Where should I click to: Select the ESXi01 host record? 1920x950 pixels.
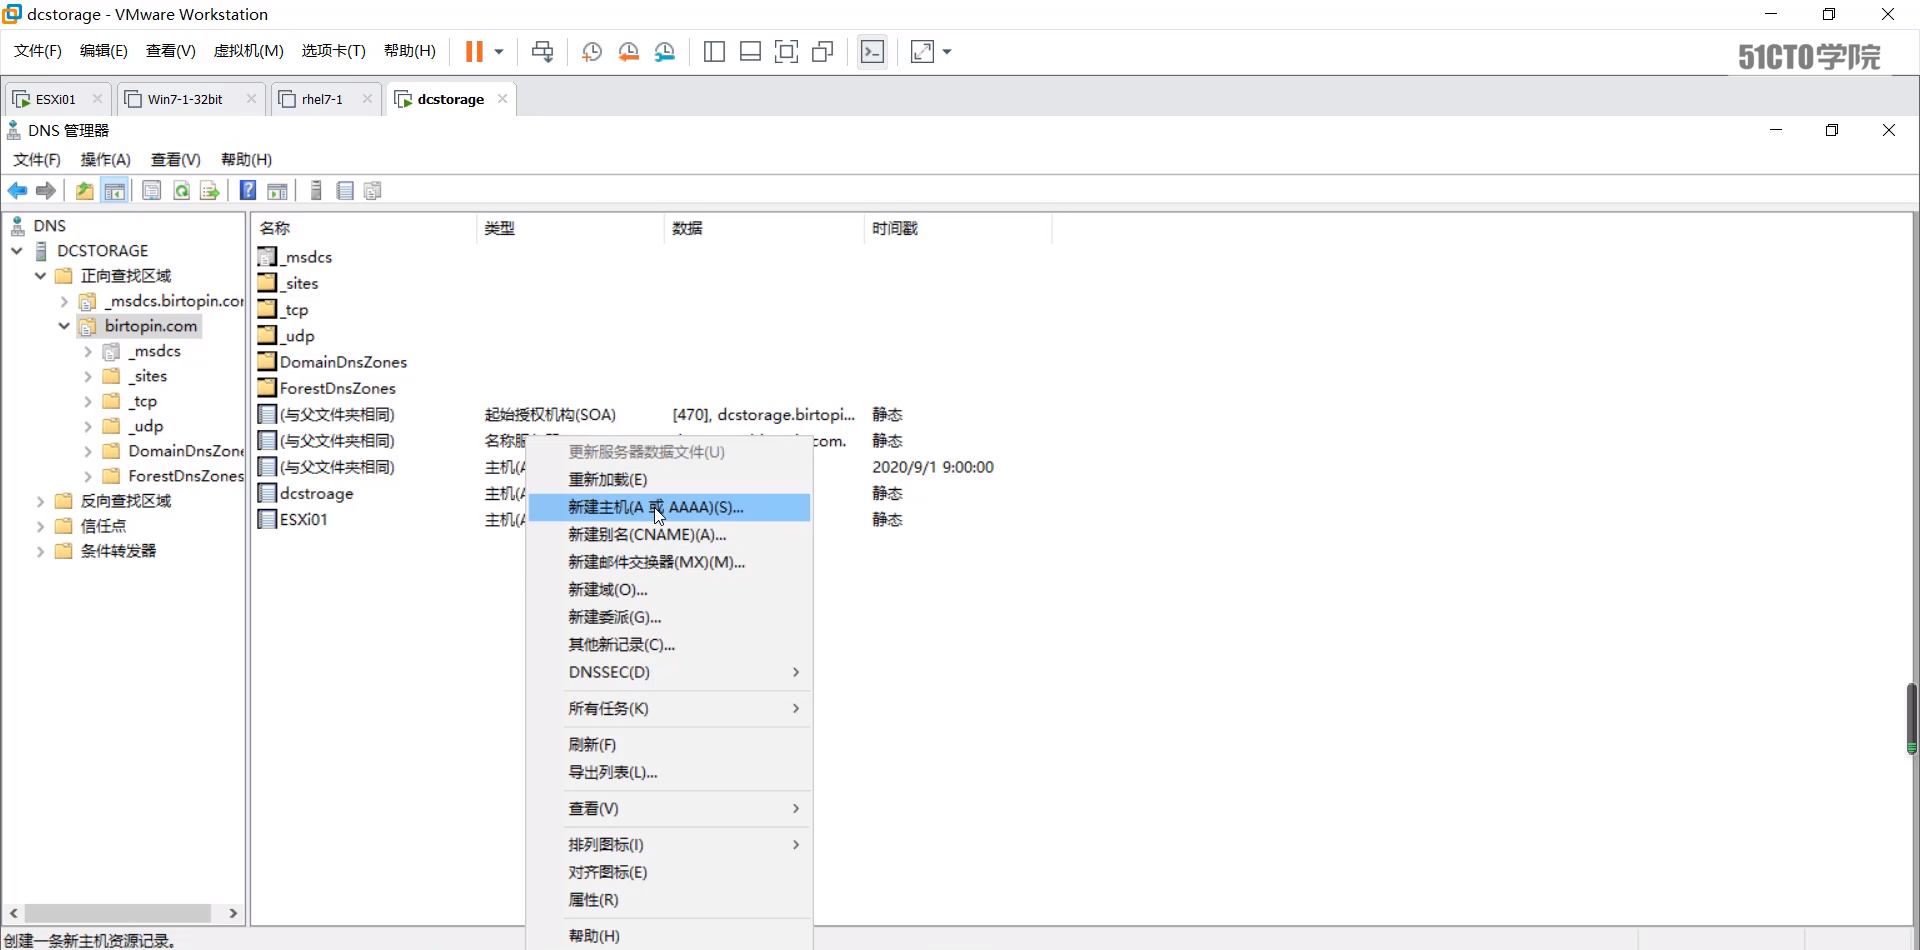click(304, 520)
